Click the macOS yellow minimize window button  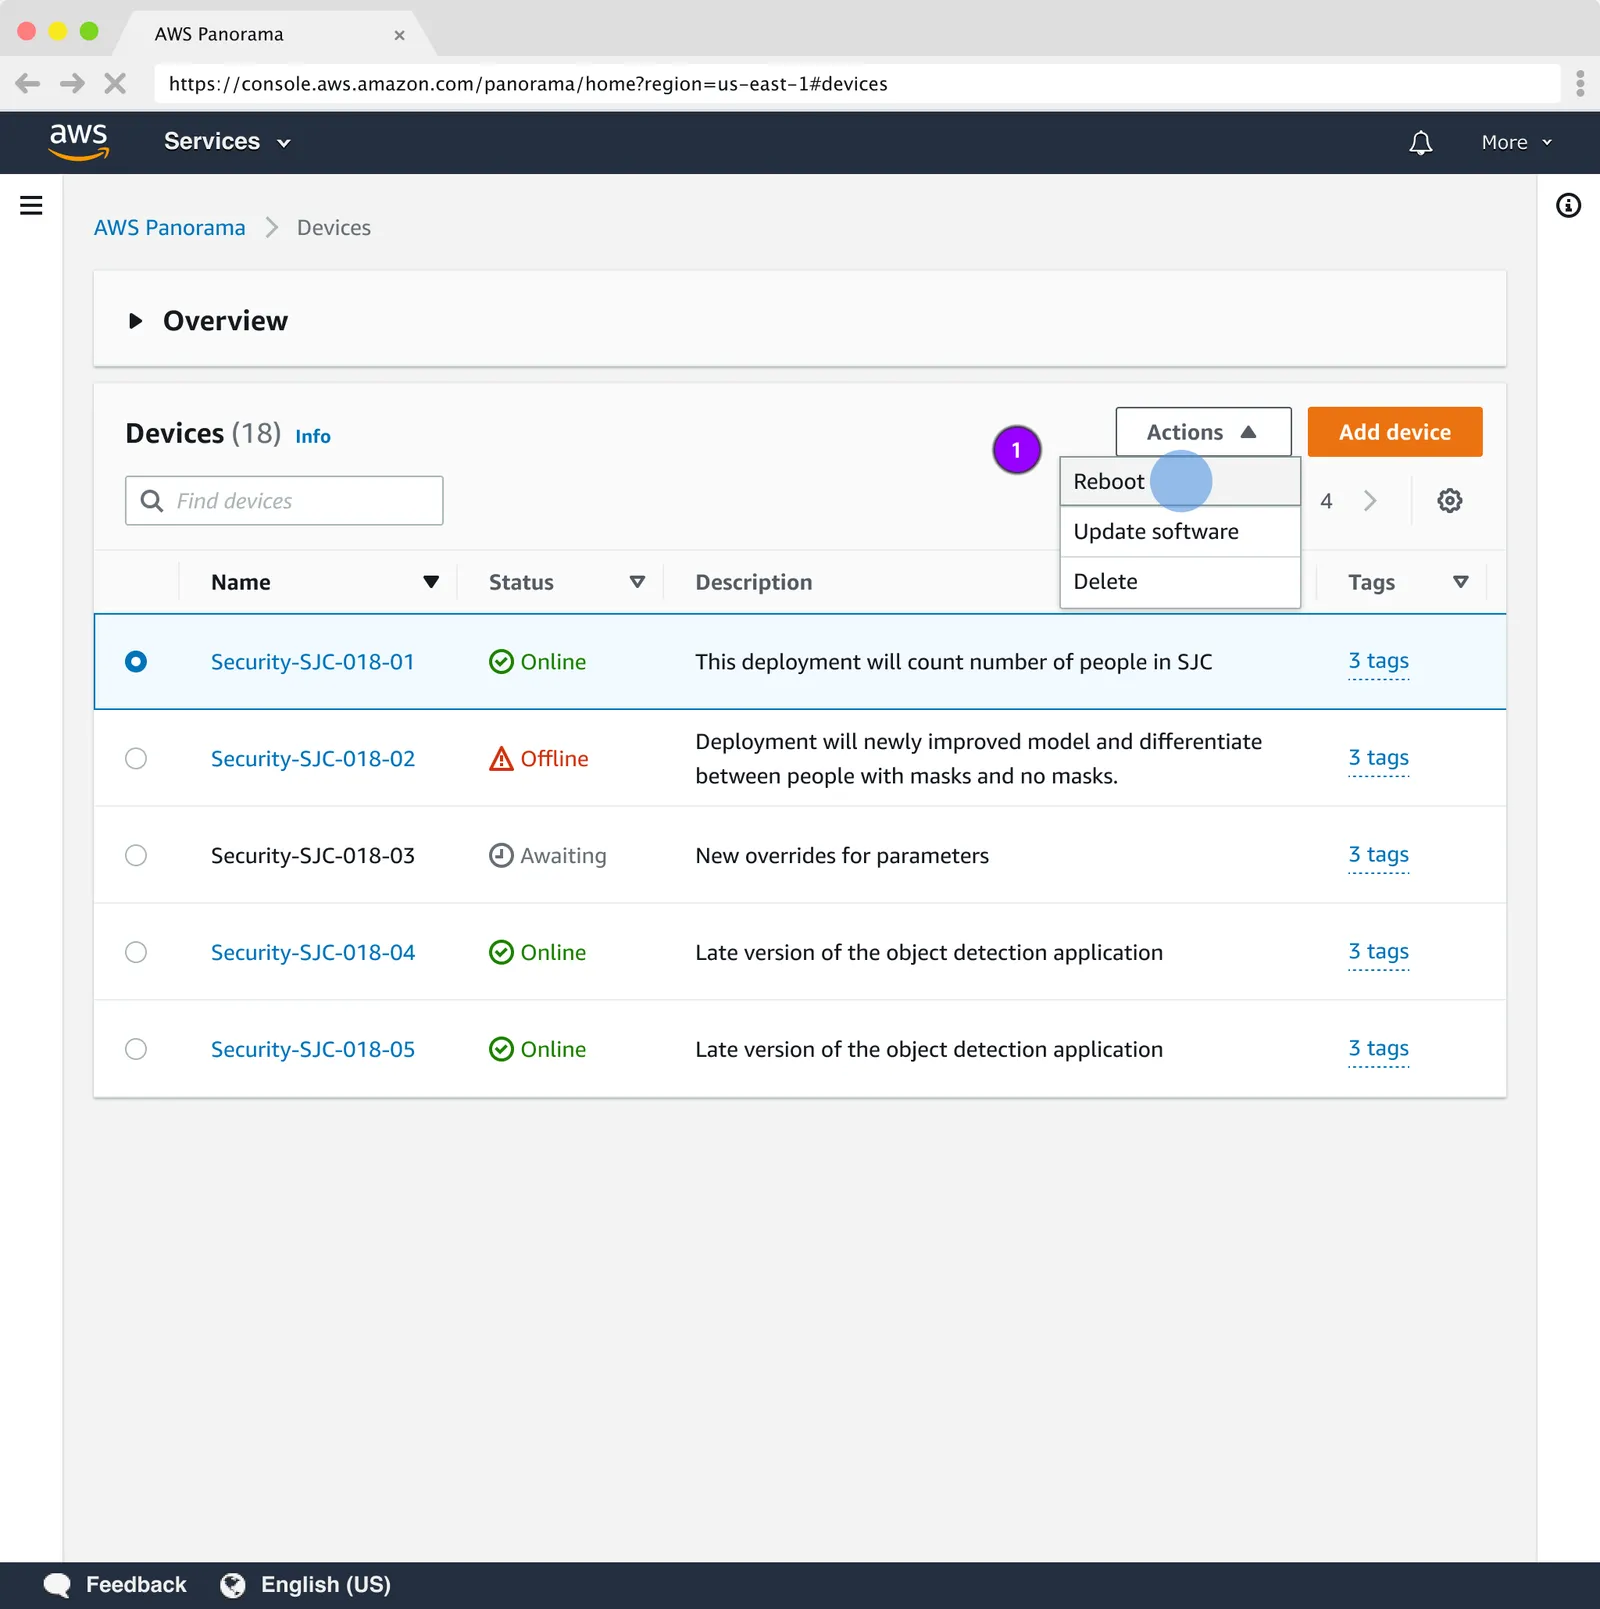point(58,31)
